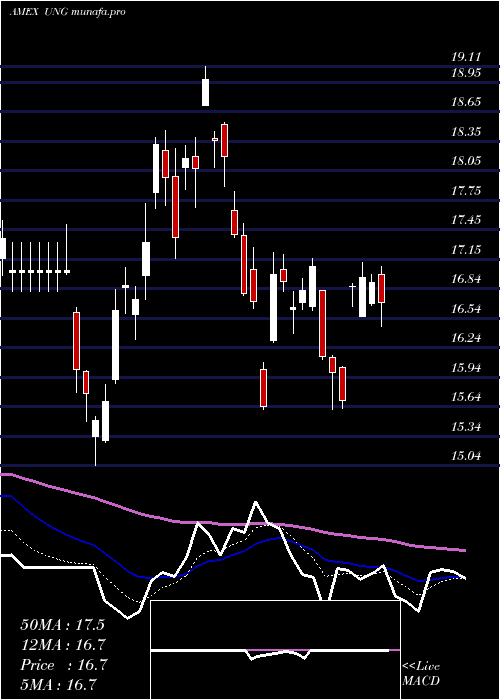500x700 pixels.
Task: Click the 5MA : 16.7 readout
Action: (x=58, y=684)
